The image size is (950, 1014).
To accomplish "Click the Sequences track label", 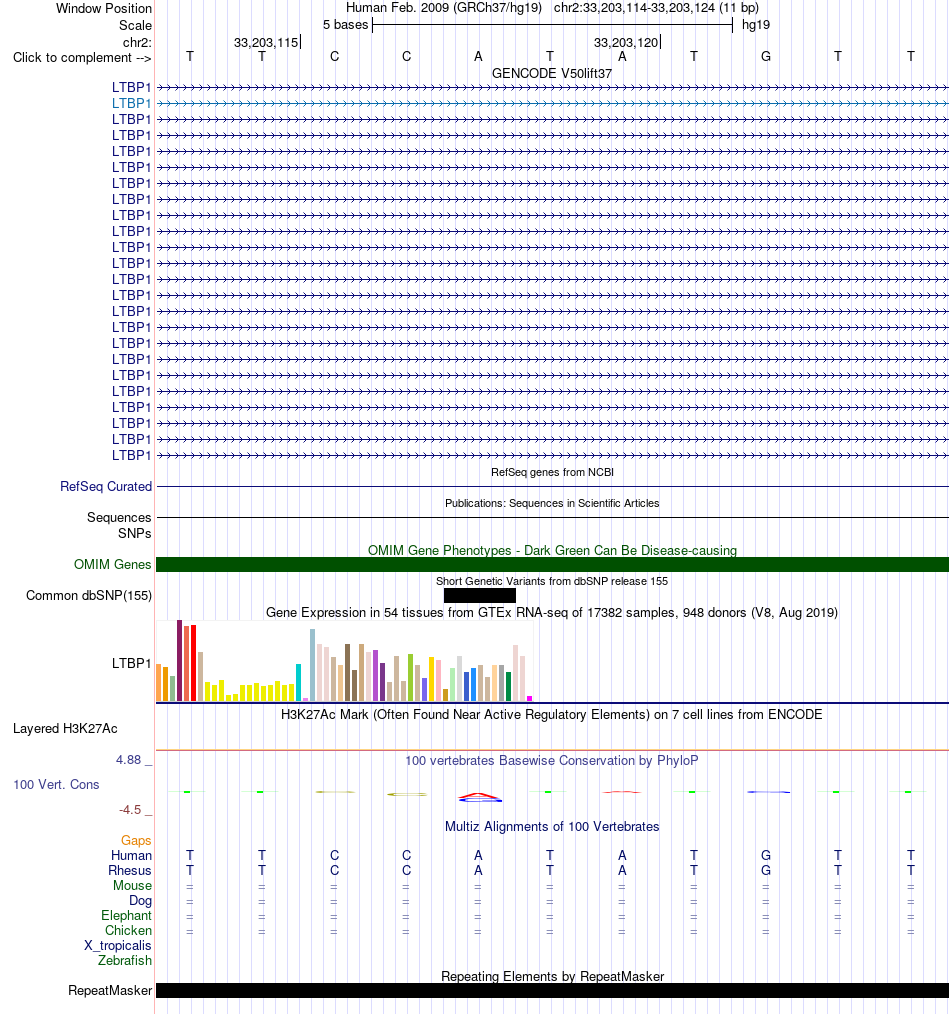I will pyautogui.click(x=119, y=517).
